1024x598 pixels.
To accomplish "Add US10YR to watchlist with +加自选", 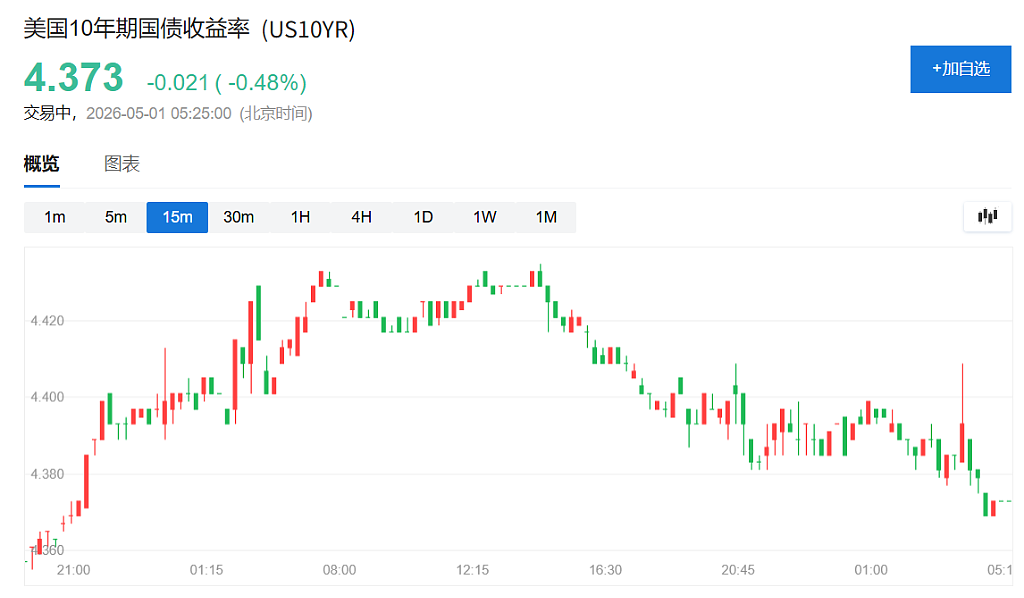I will pos(961,69).
